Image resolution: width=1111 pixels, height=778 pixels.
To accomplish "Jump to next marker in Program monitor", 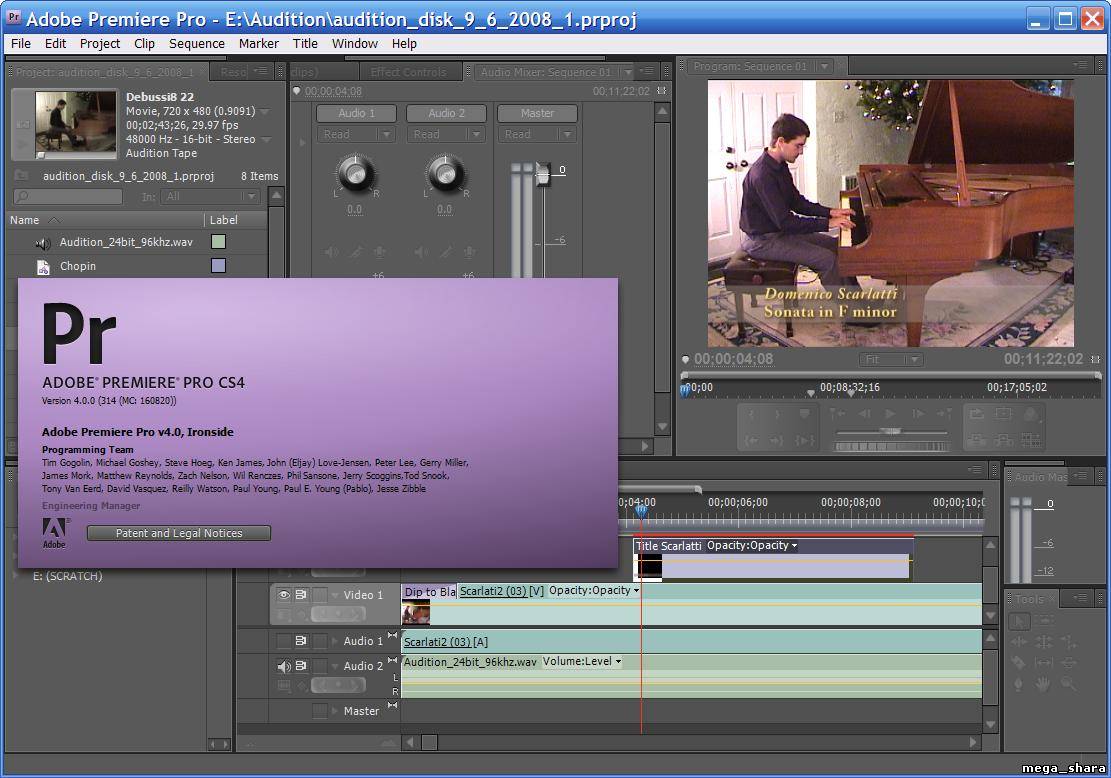I will click(x=944, y=414).
